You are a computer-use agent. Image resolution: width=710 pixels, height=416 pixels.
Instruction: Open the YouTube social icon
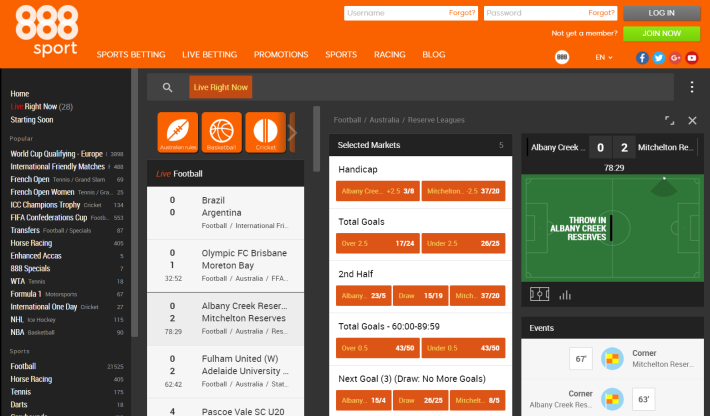click(x=691, y=58)
